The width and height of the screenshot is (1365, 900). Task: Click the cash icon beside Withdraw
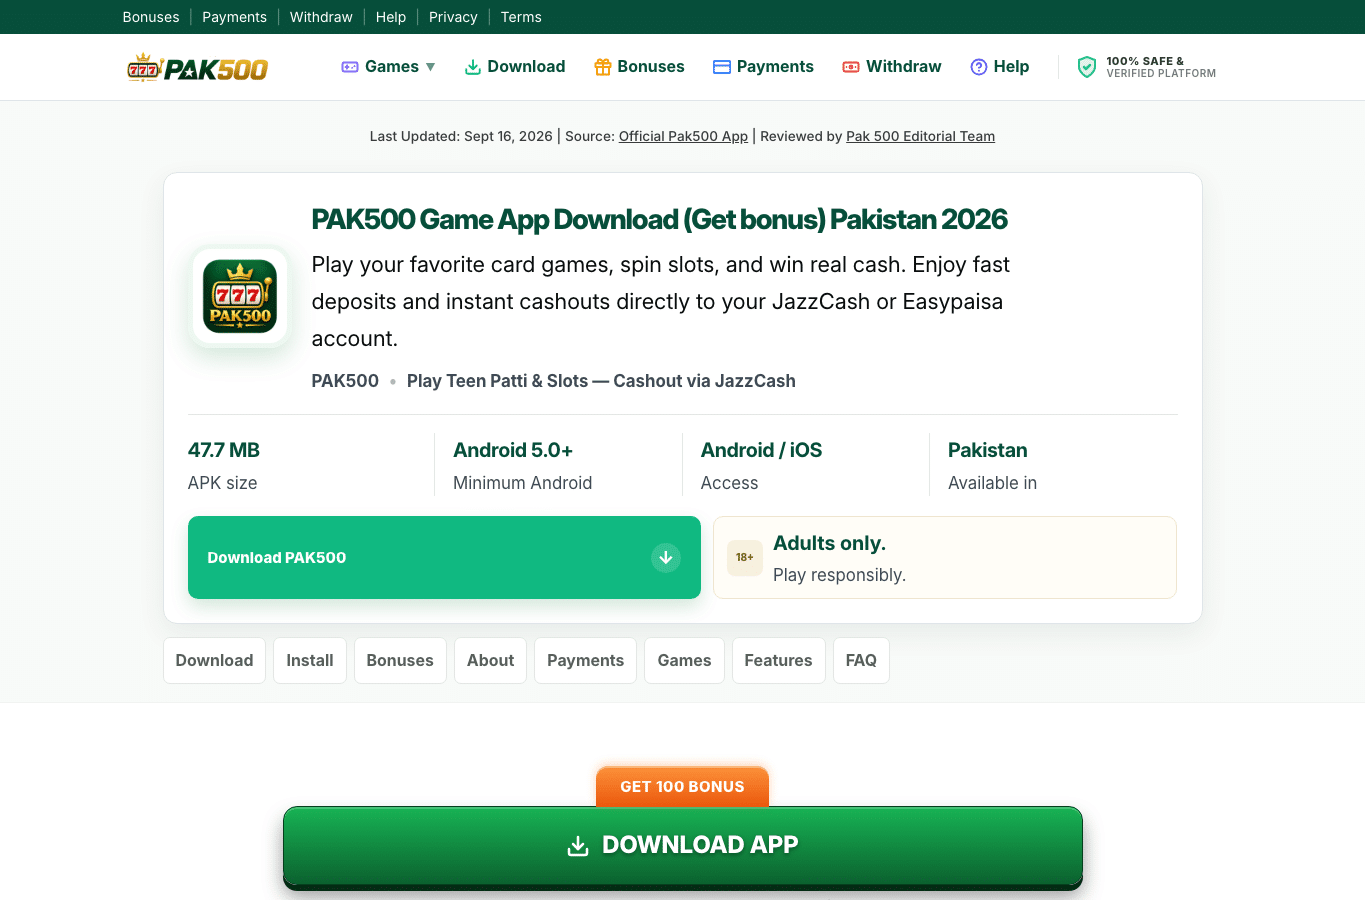[x=851, y=67]
